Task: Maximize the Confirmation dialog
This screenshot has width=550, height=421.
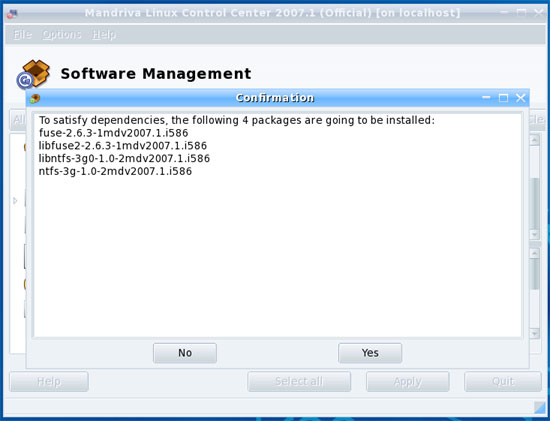Action: 503,98
